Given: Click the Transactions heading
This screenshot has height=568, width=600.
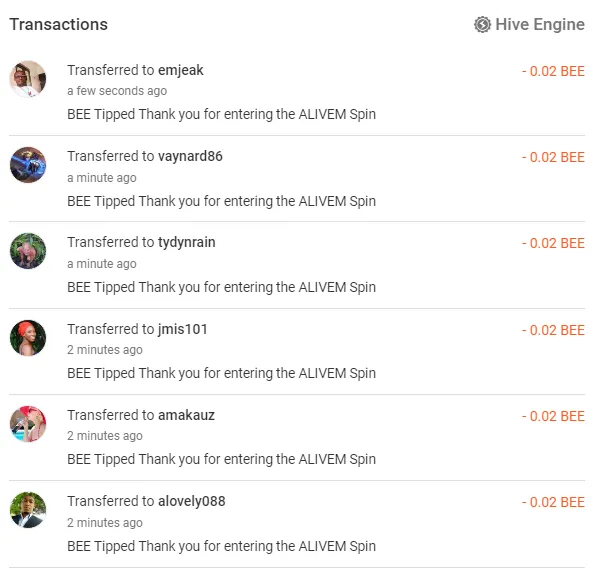Looking at the screenshot, I should click(59, 24).
